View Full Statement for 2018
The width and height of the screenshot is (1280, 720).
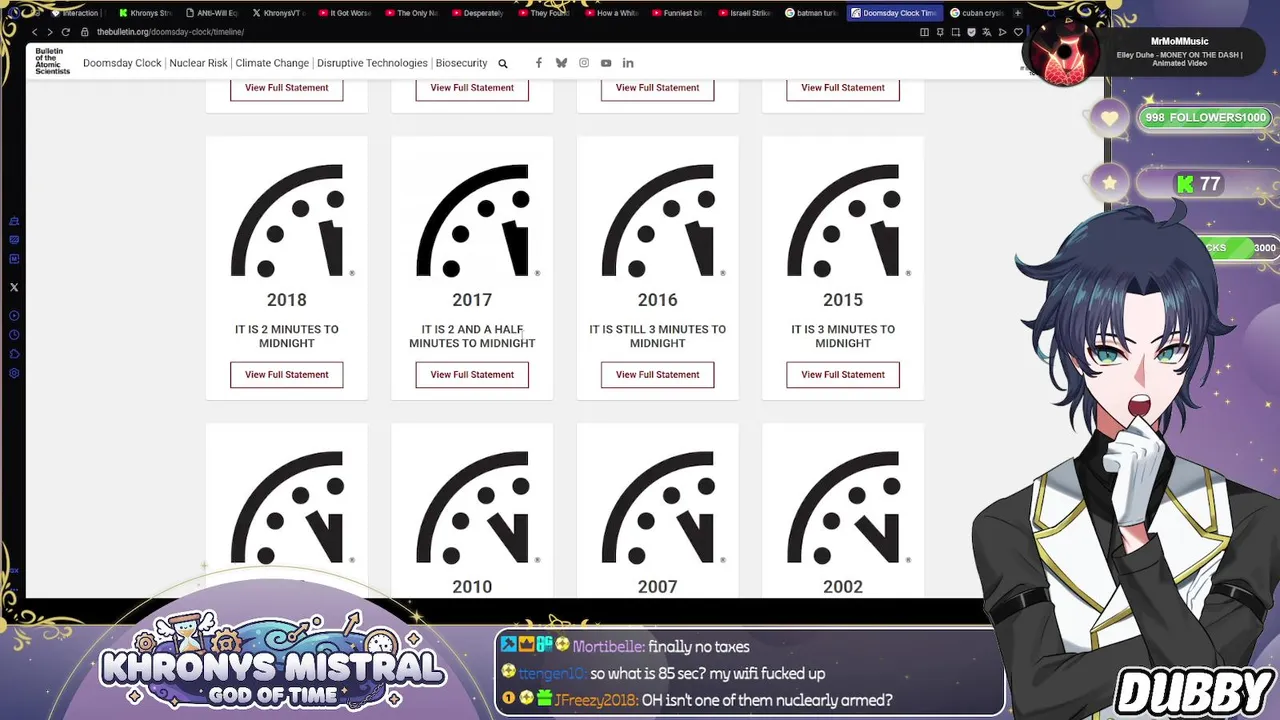[x=287, y=375]
